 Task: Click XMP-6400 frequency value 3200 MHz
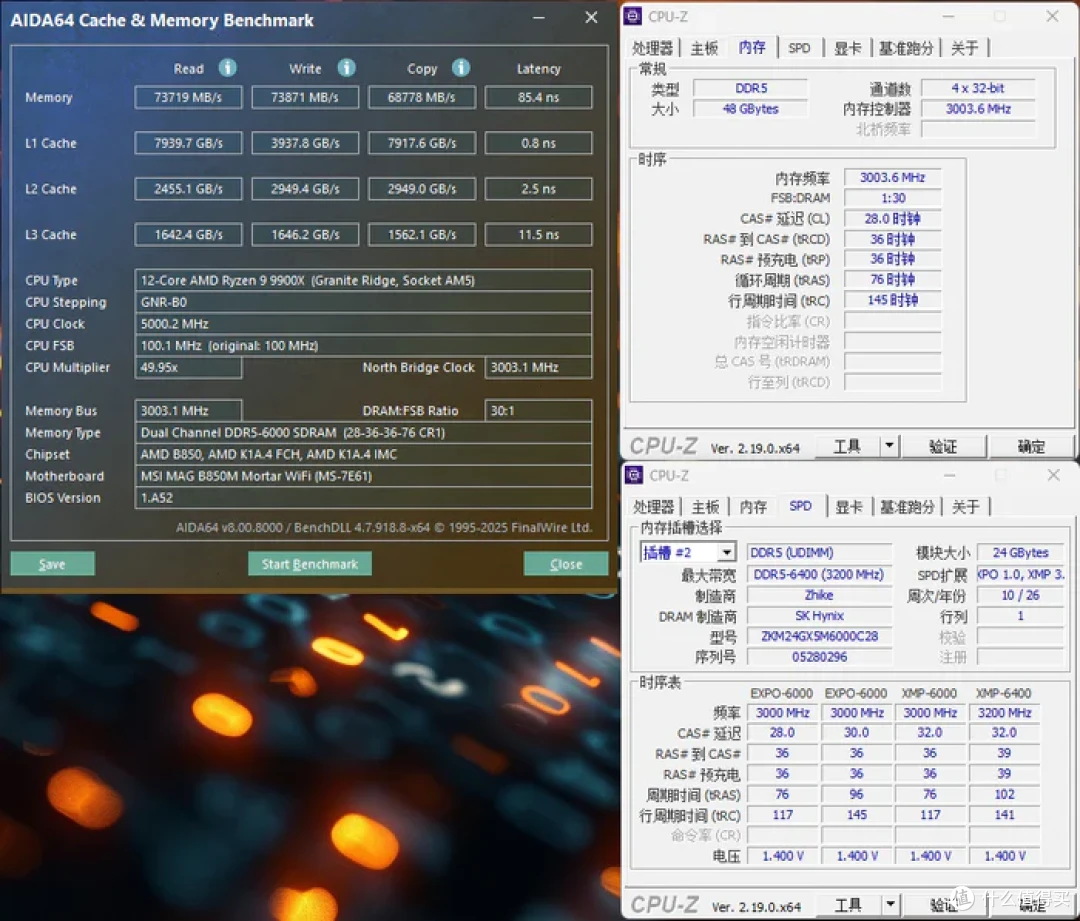pos(1004,712)
